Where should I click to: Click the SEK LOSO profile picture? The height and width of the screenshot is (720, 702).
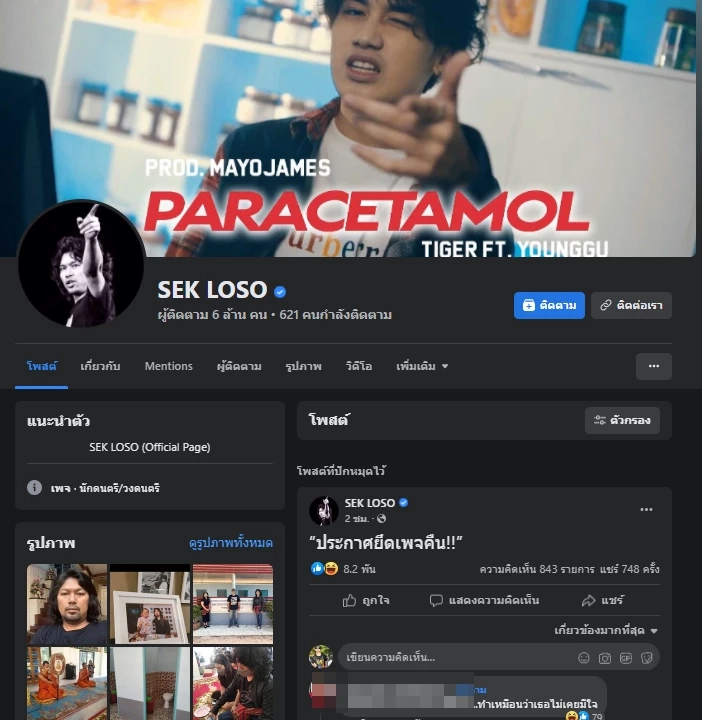[81, 264]
